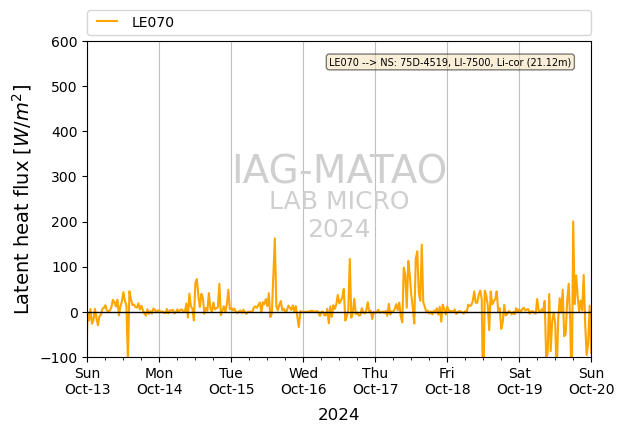Screen dimensions: 624x433
Task: Select the Sun Oct-20 x-axis label
Action: click(591, 381)
